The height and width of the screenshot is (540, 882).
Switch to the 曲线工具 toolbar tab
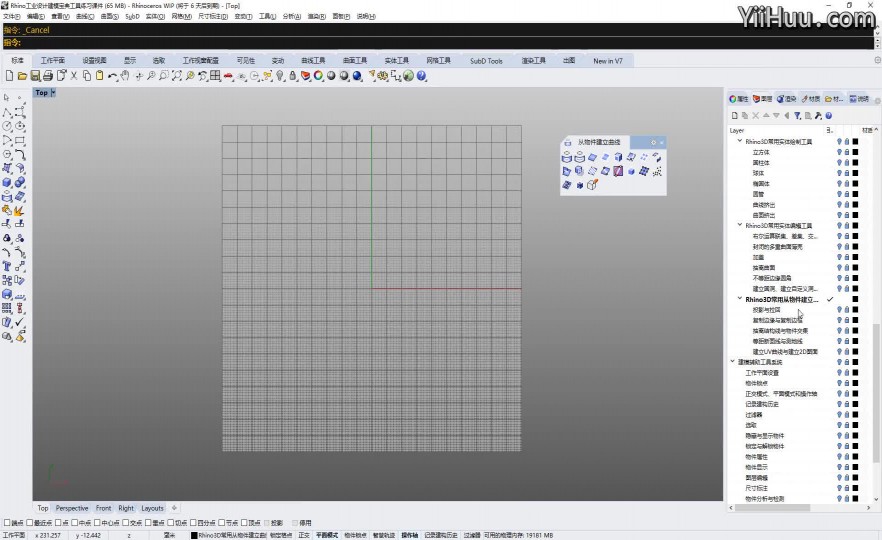(313, 60)
